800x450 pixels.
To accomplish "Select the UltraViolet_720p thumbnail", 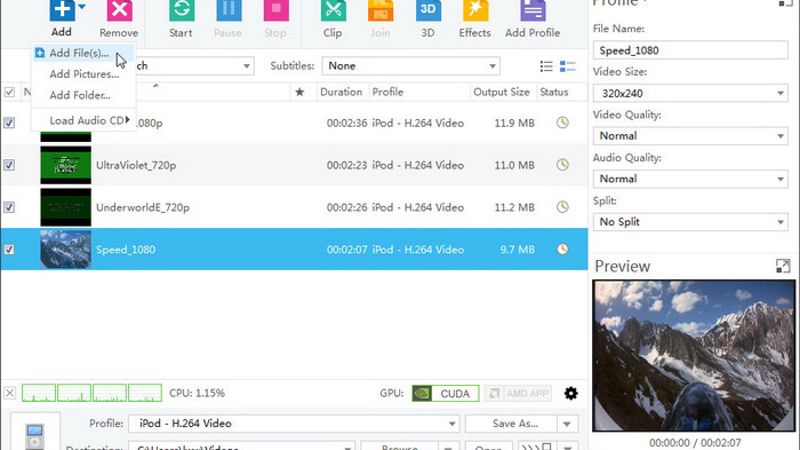I will point(66,165).
